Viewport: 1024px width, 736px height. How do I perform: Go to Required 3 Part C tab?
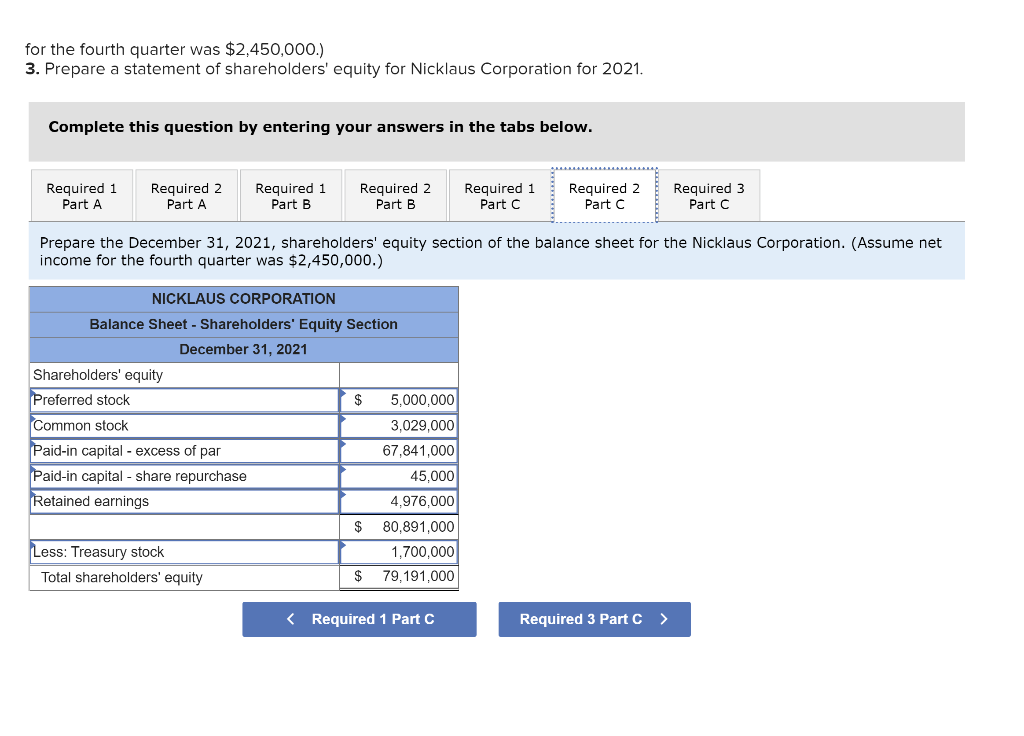[x=709, y=196]
